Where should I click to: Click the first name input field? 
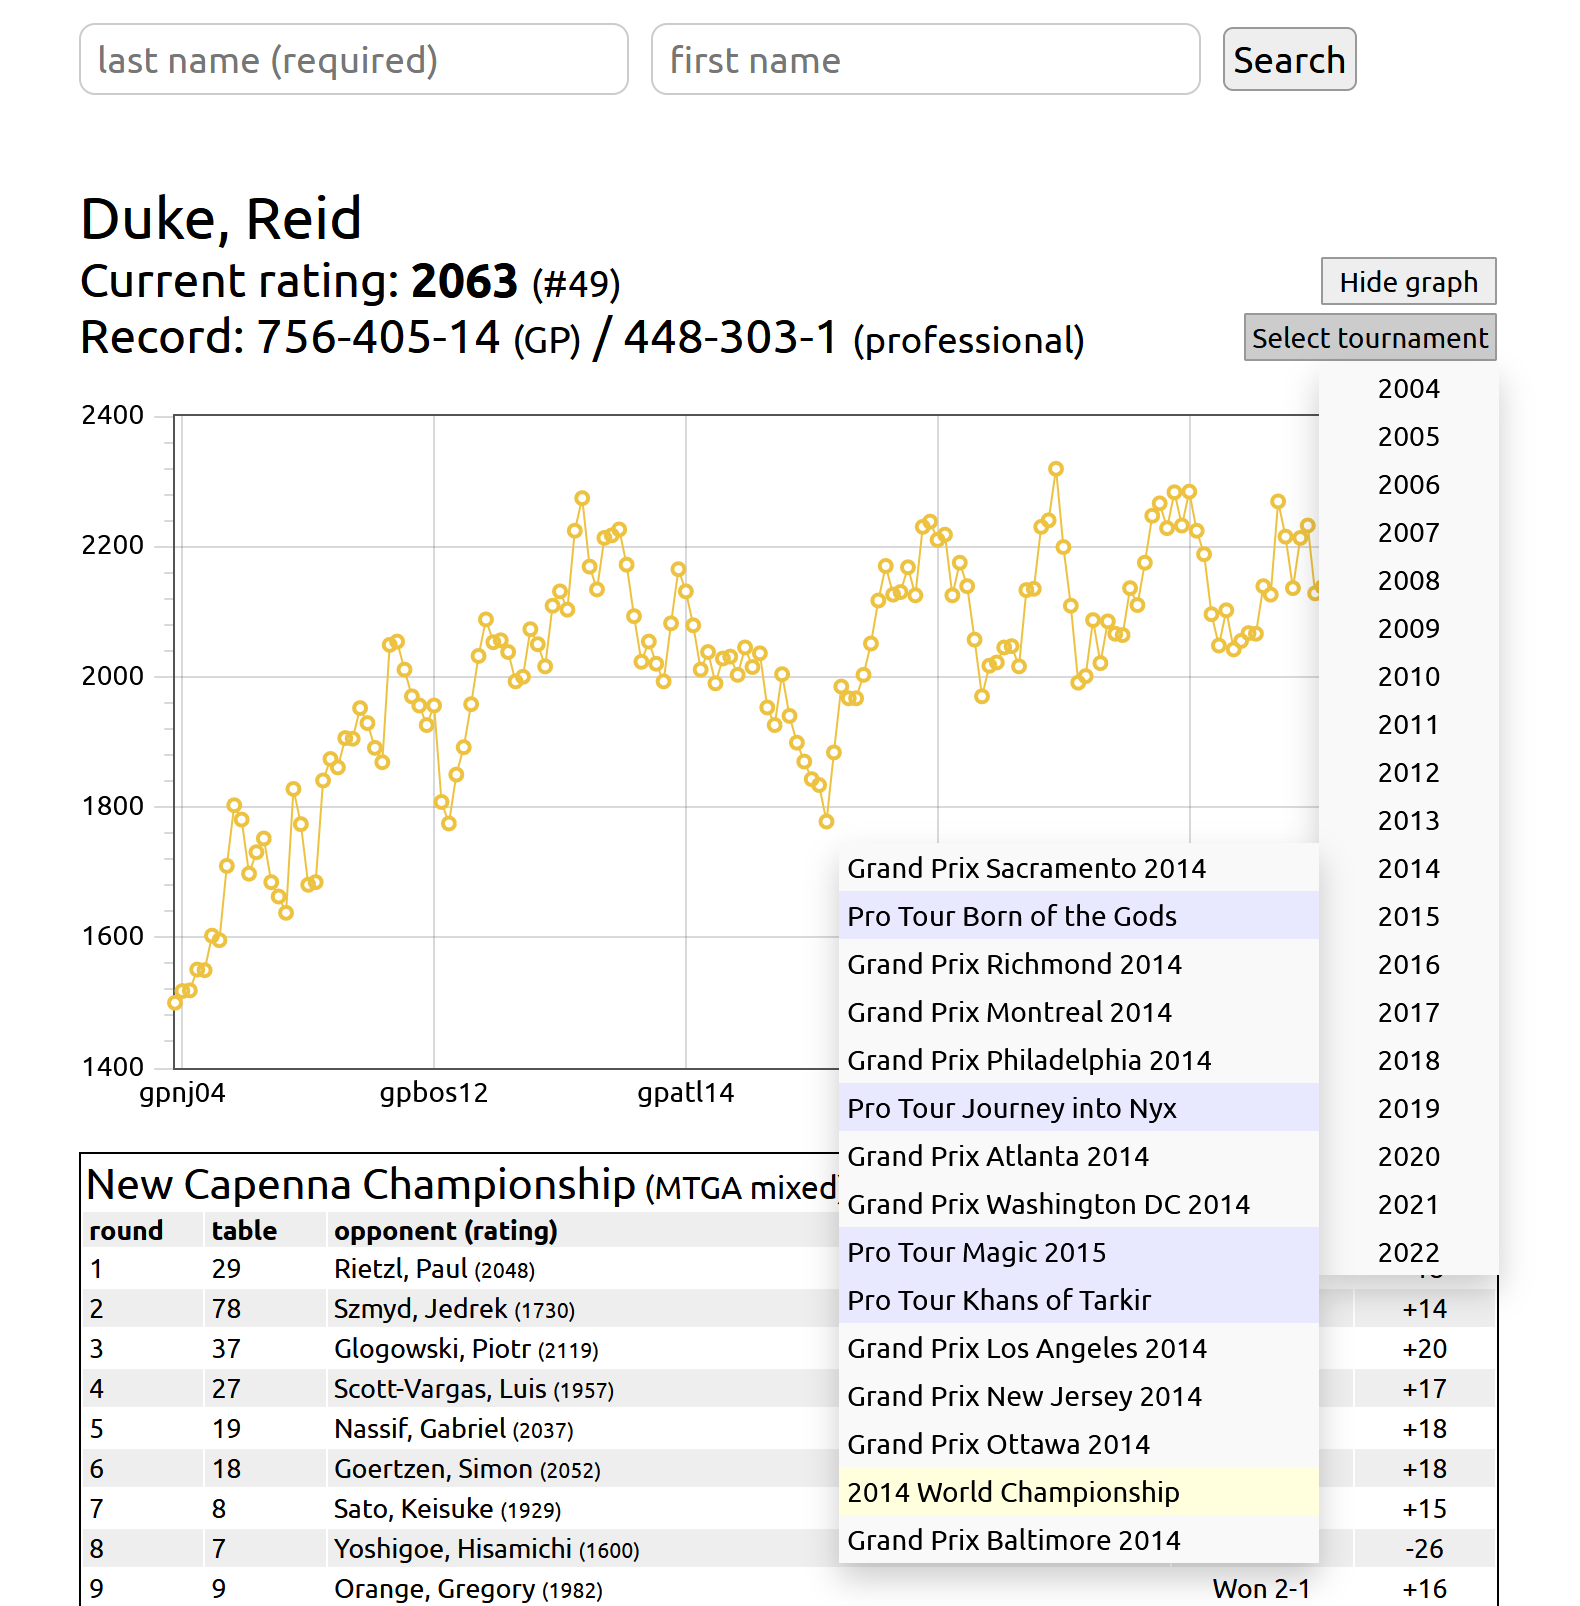click(x=926, y=60)
